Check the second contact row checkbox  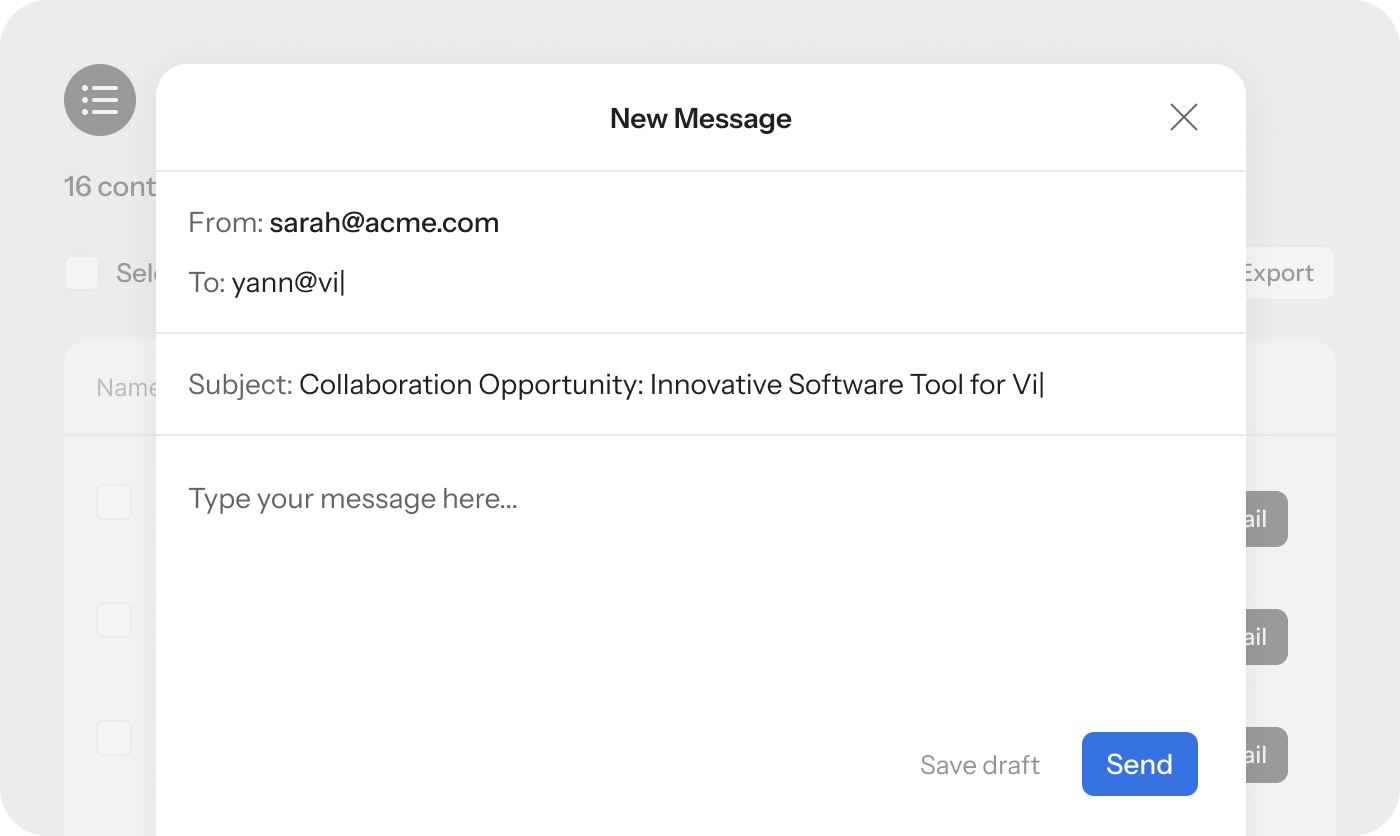[114, 620]
